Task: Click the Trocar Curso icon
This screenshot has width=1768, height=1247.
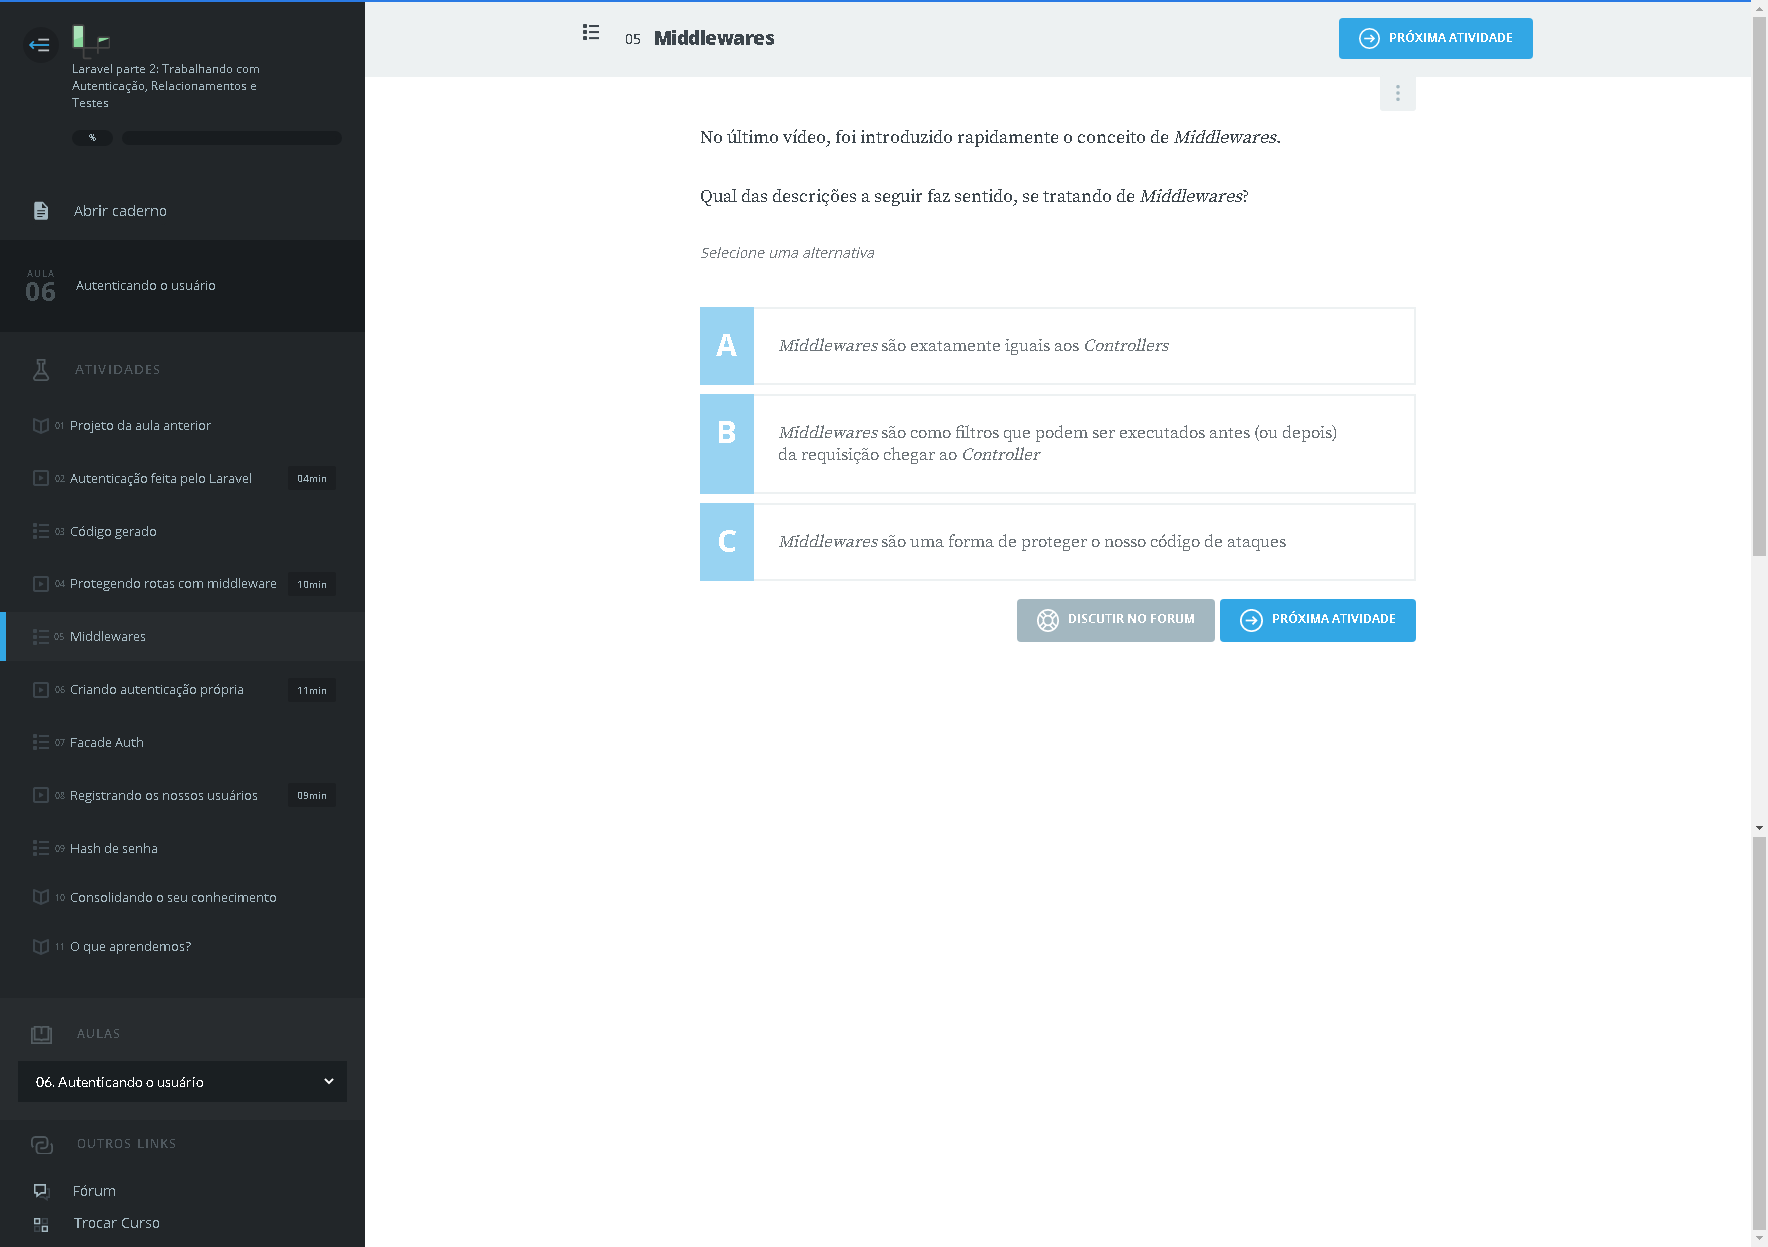Action: click(41, 1224)
